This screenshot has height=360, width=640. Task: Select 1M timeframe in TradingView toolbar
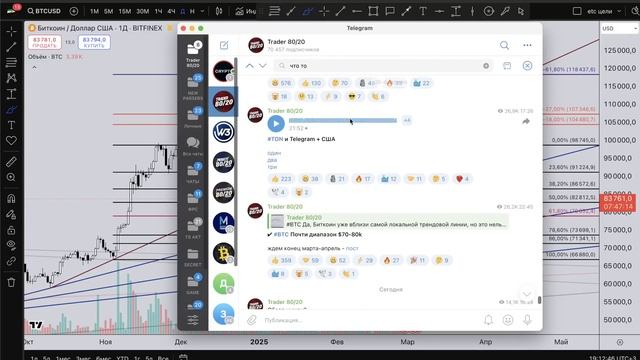point(94,11)
